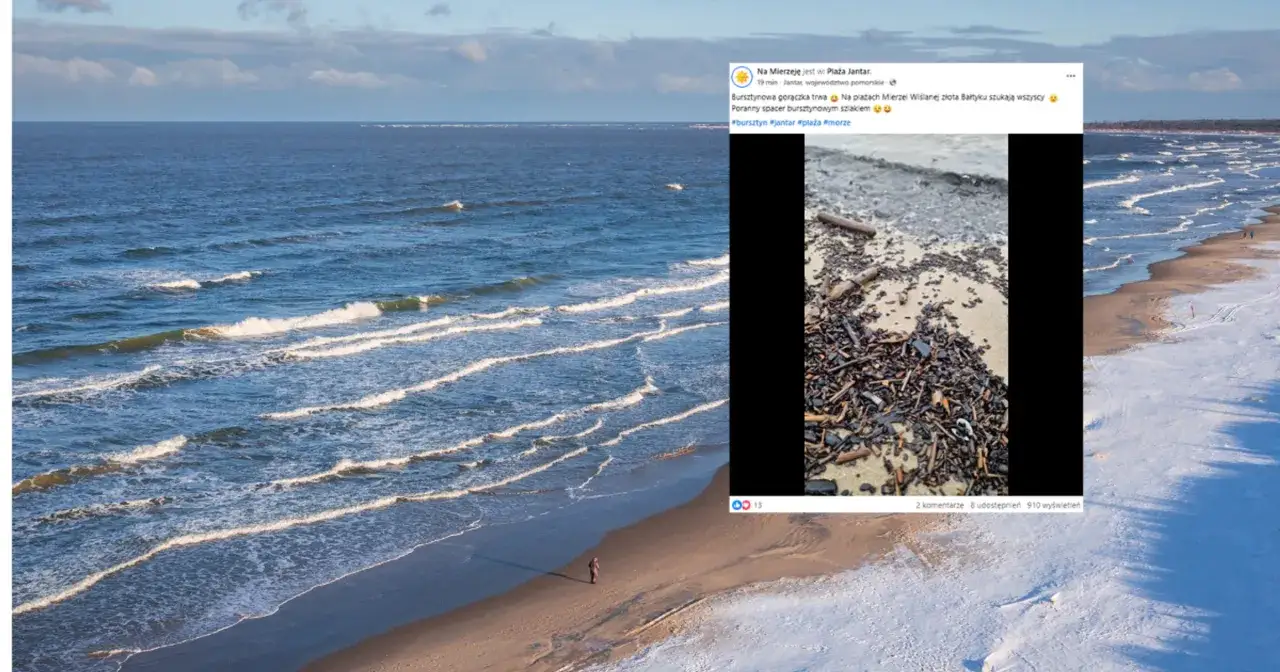Click the red heart Love reaction icon
Screen dimensions: 1280x672
[x=745, y=505]
